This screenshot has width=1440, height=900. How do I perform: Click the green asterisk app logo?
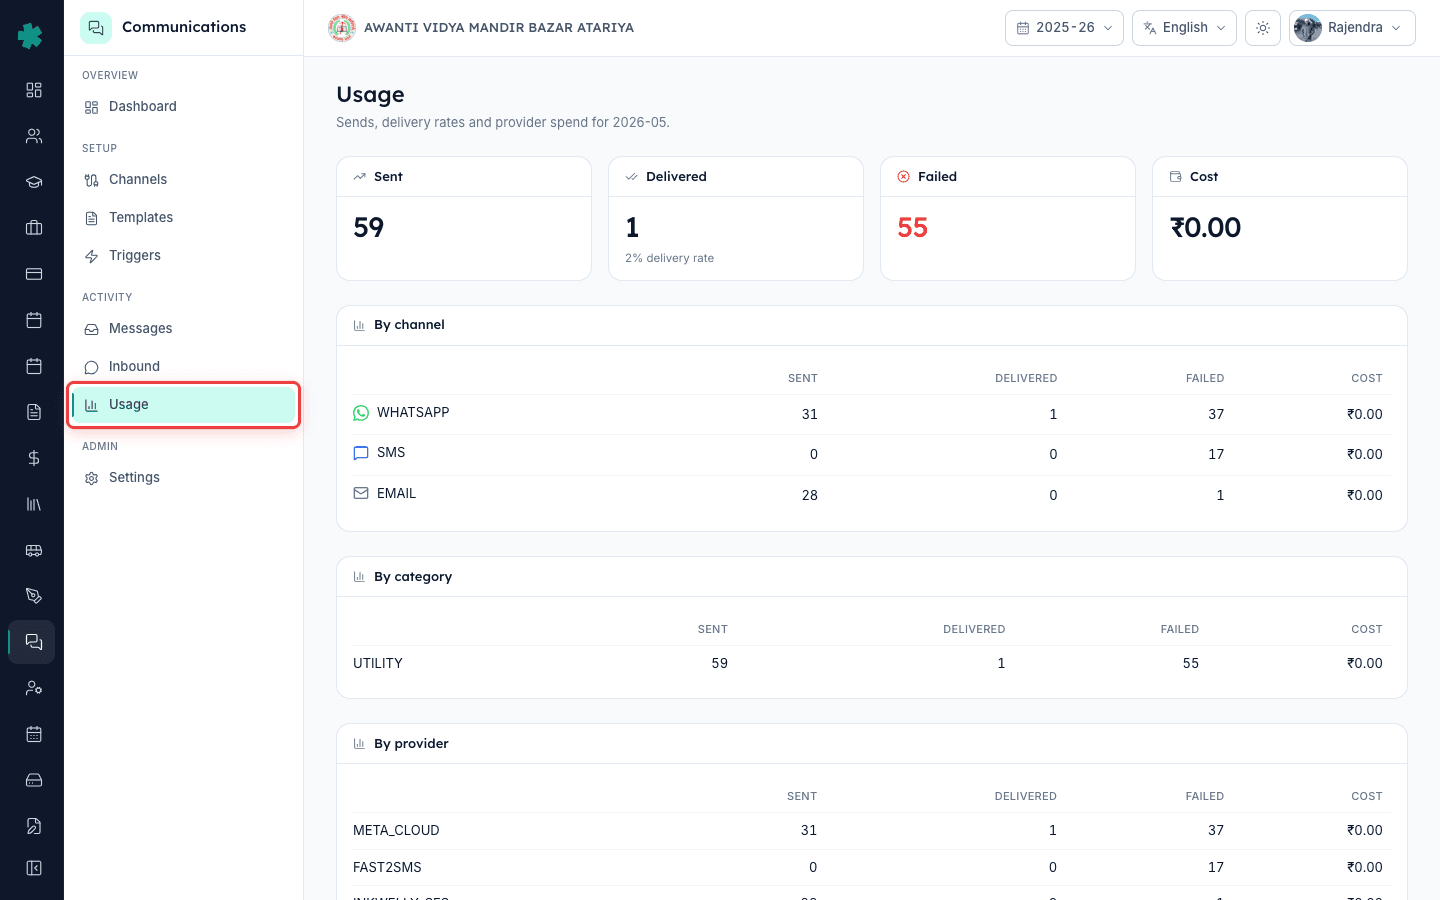[30, 36]
